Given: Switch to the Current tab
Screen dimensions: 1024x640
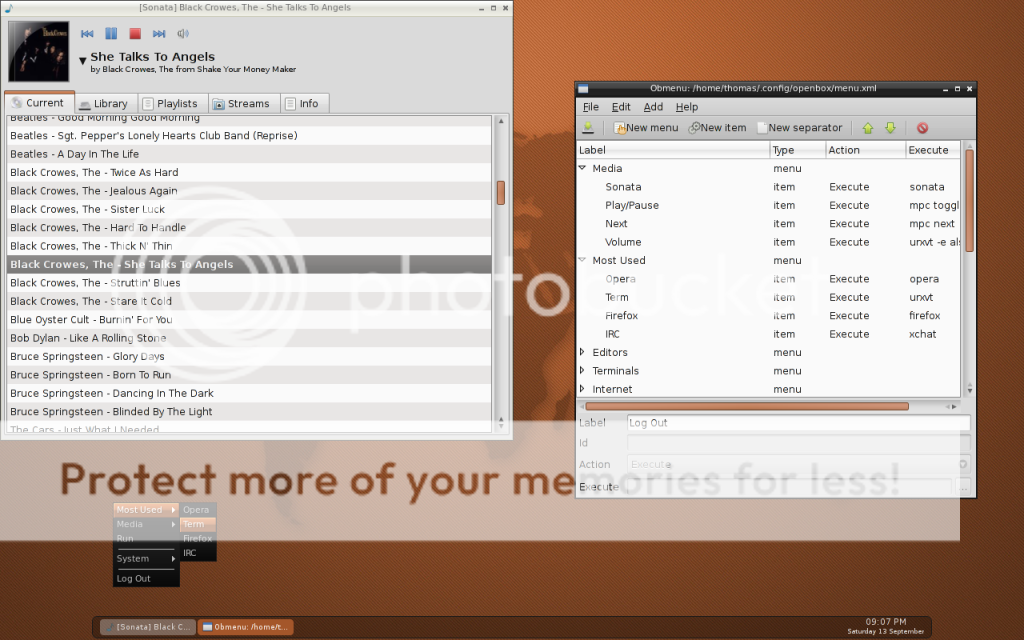Looking at the screenshot, I should [x=39, y=103].
